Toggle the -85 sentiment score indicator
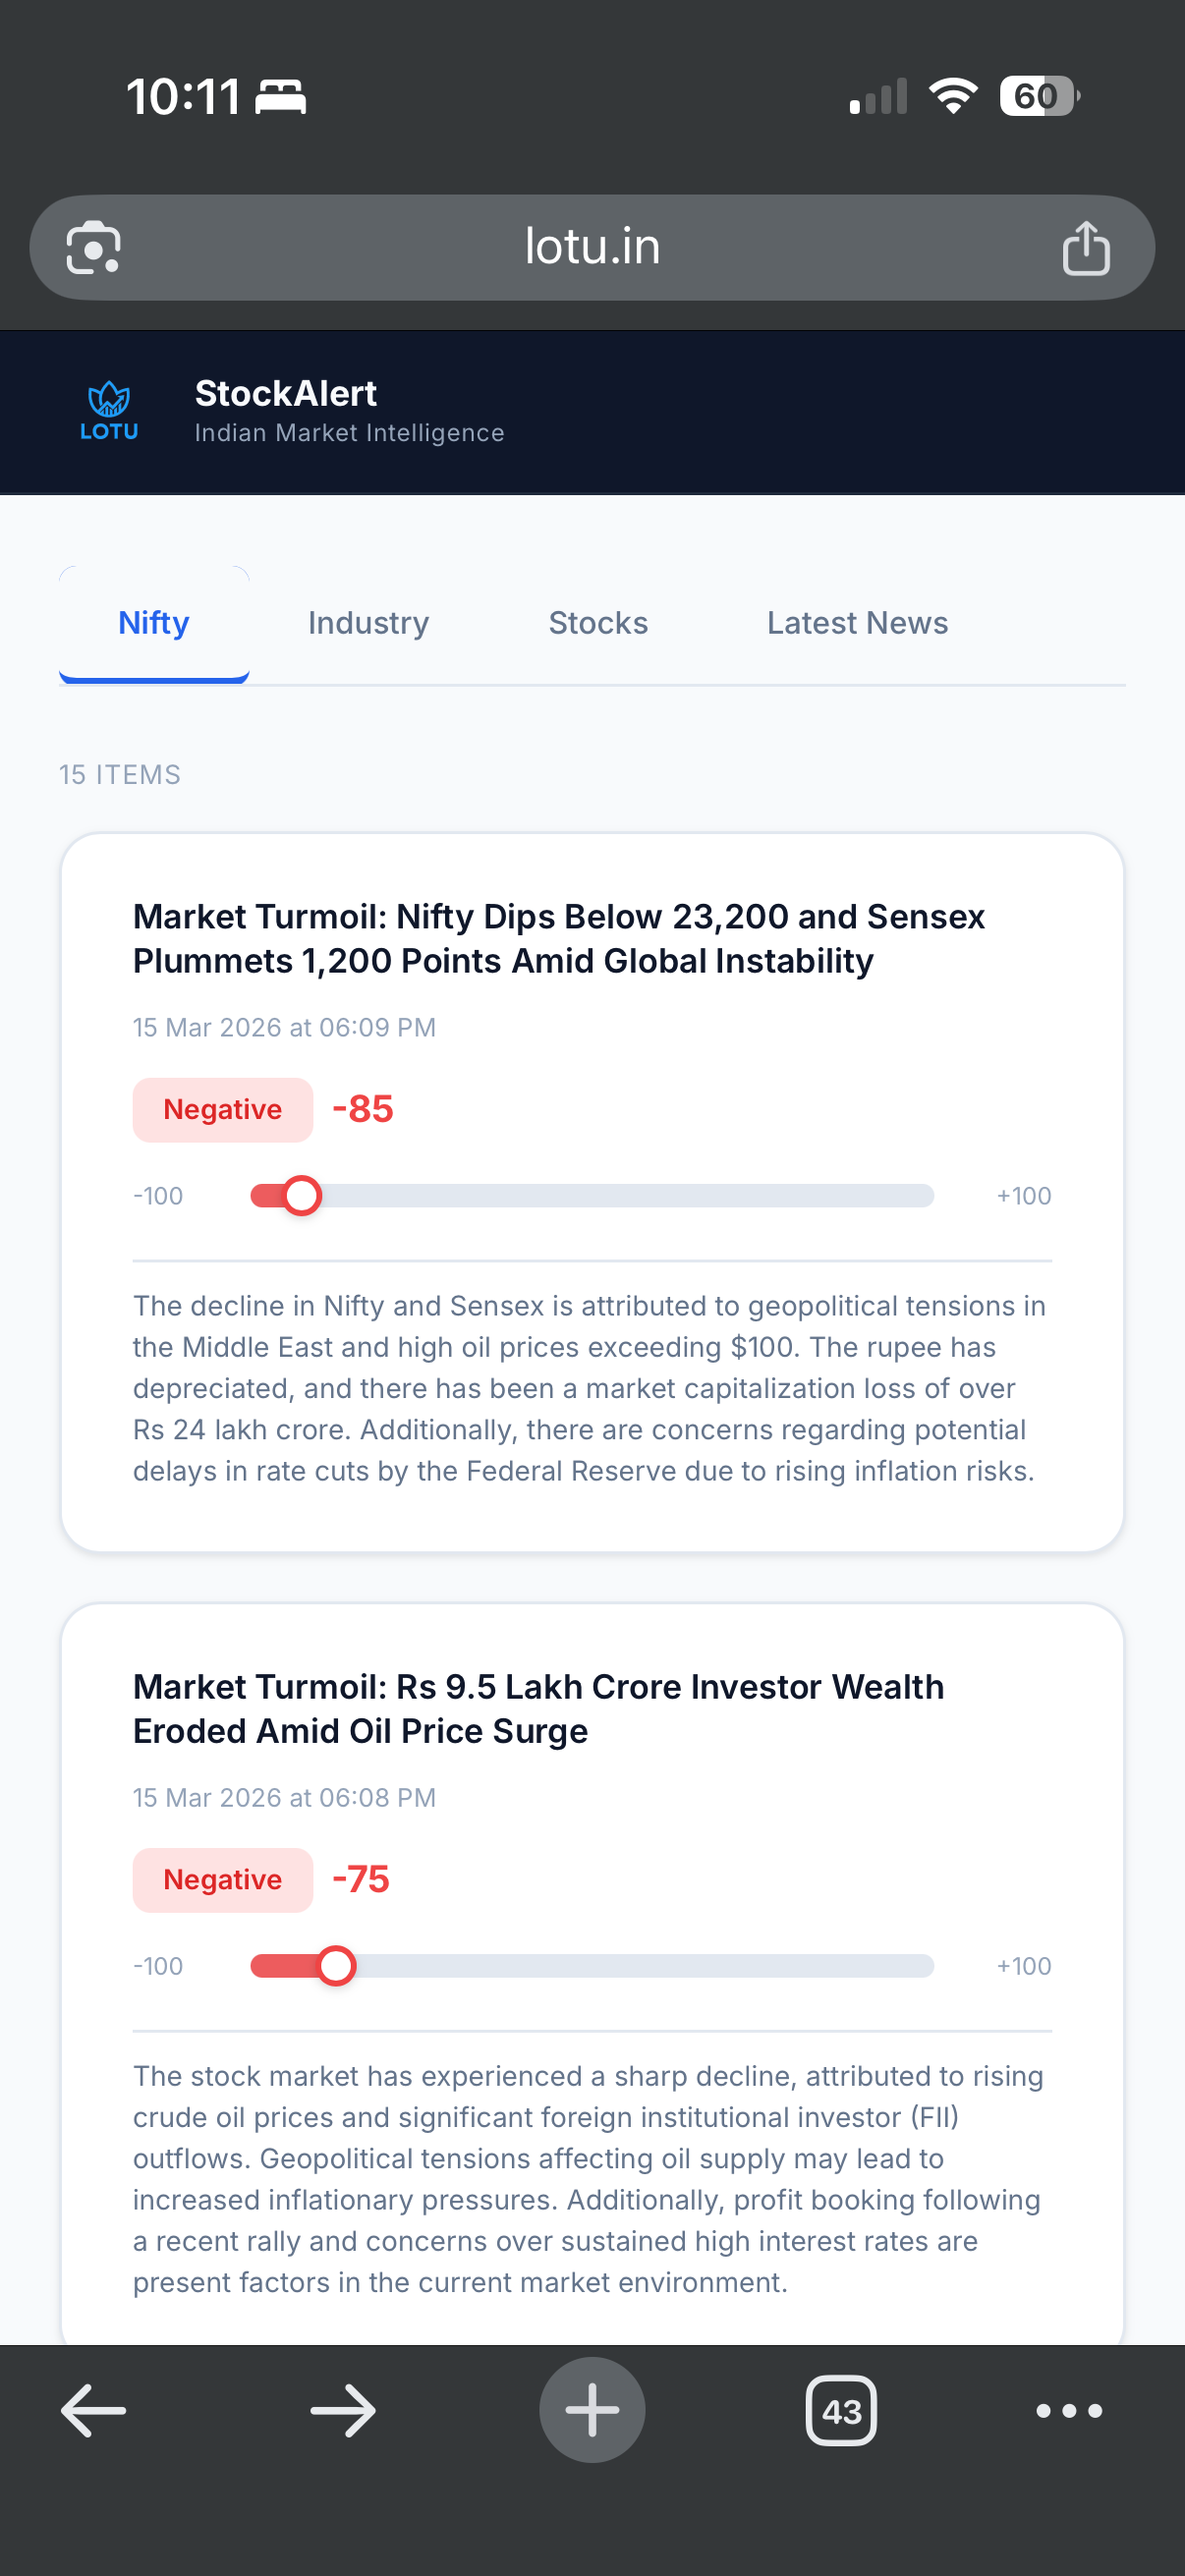The width and height of the screenshot is (1185, 2576). pos(364,1108)
